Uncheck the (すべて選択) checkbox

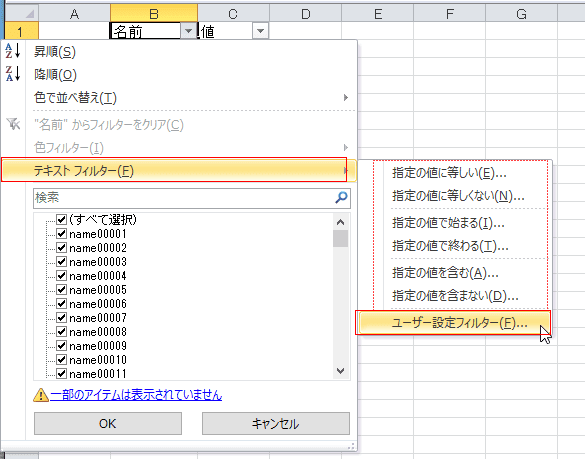coord(62,219)
